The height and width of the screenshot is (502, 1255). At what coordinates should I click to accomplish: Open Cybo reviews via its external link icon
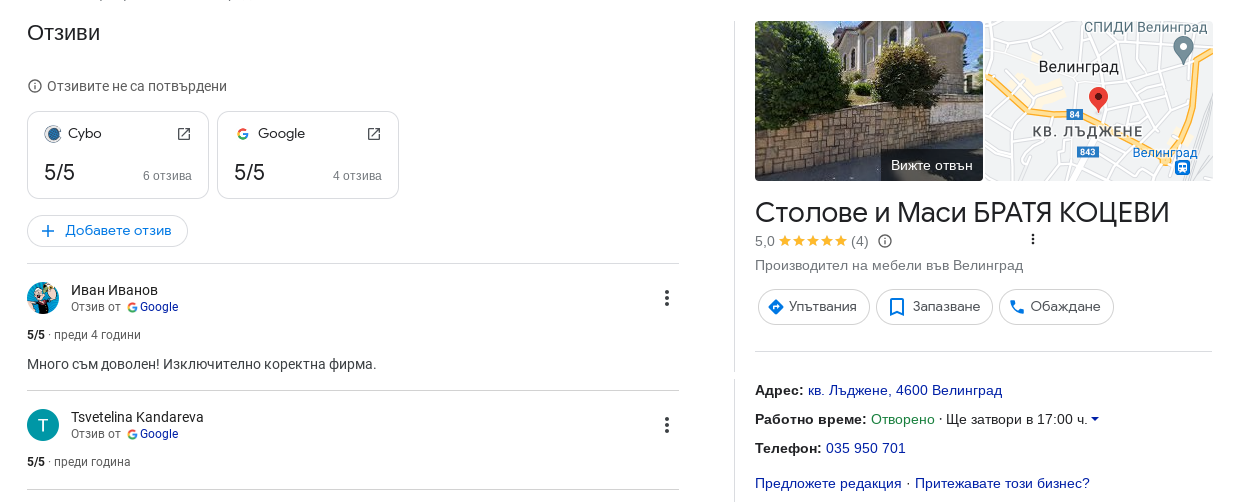coord(184,134)
